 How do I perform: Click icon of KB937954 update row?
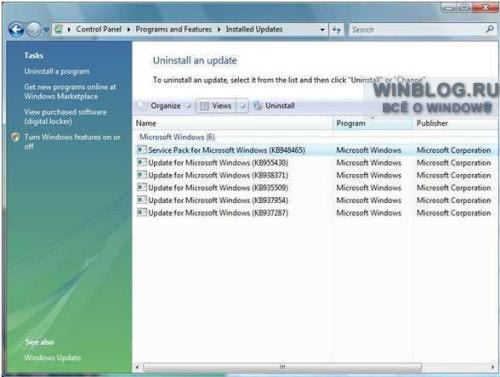(x=142, y=200)
